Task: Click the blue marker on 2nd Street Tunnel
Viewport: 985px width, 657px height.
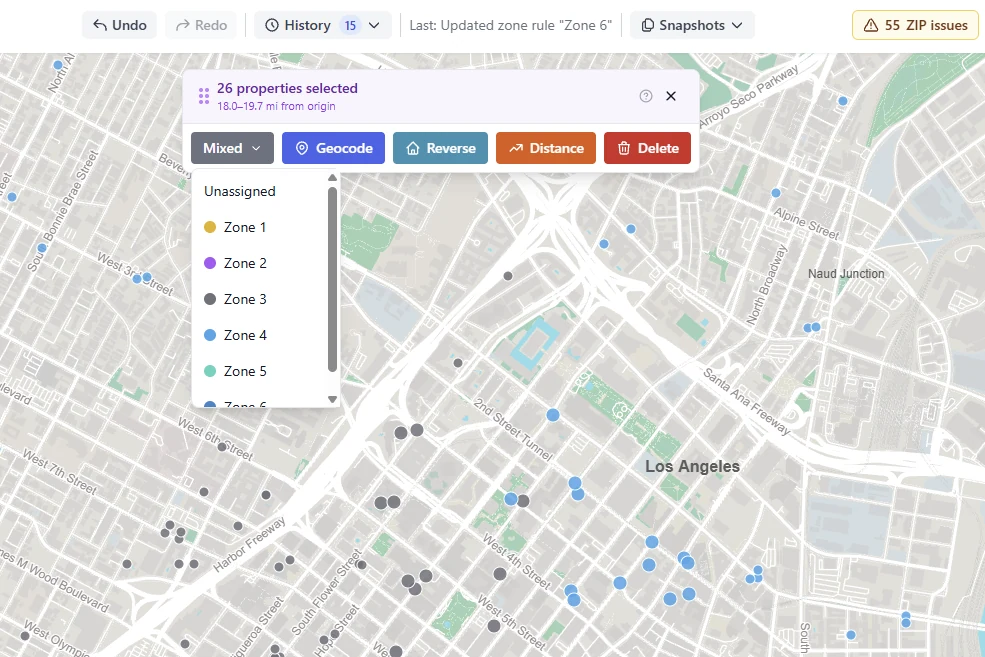Action: pyautogui.click(x=553, y=415)
